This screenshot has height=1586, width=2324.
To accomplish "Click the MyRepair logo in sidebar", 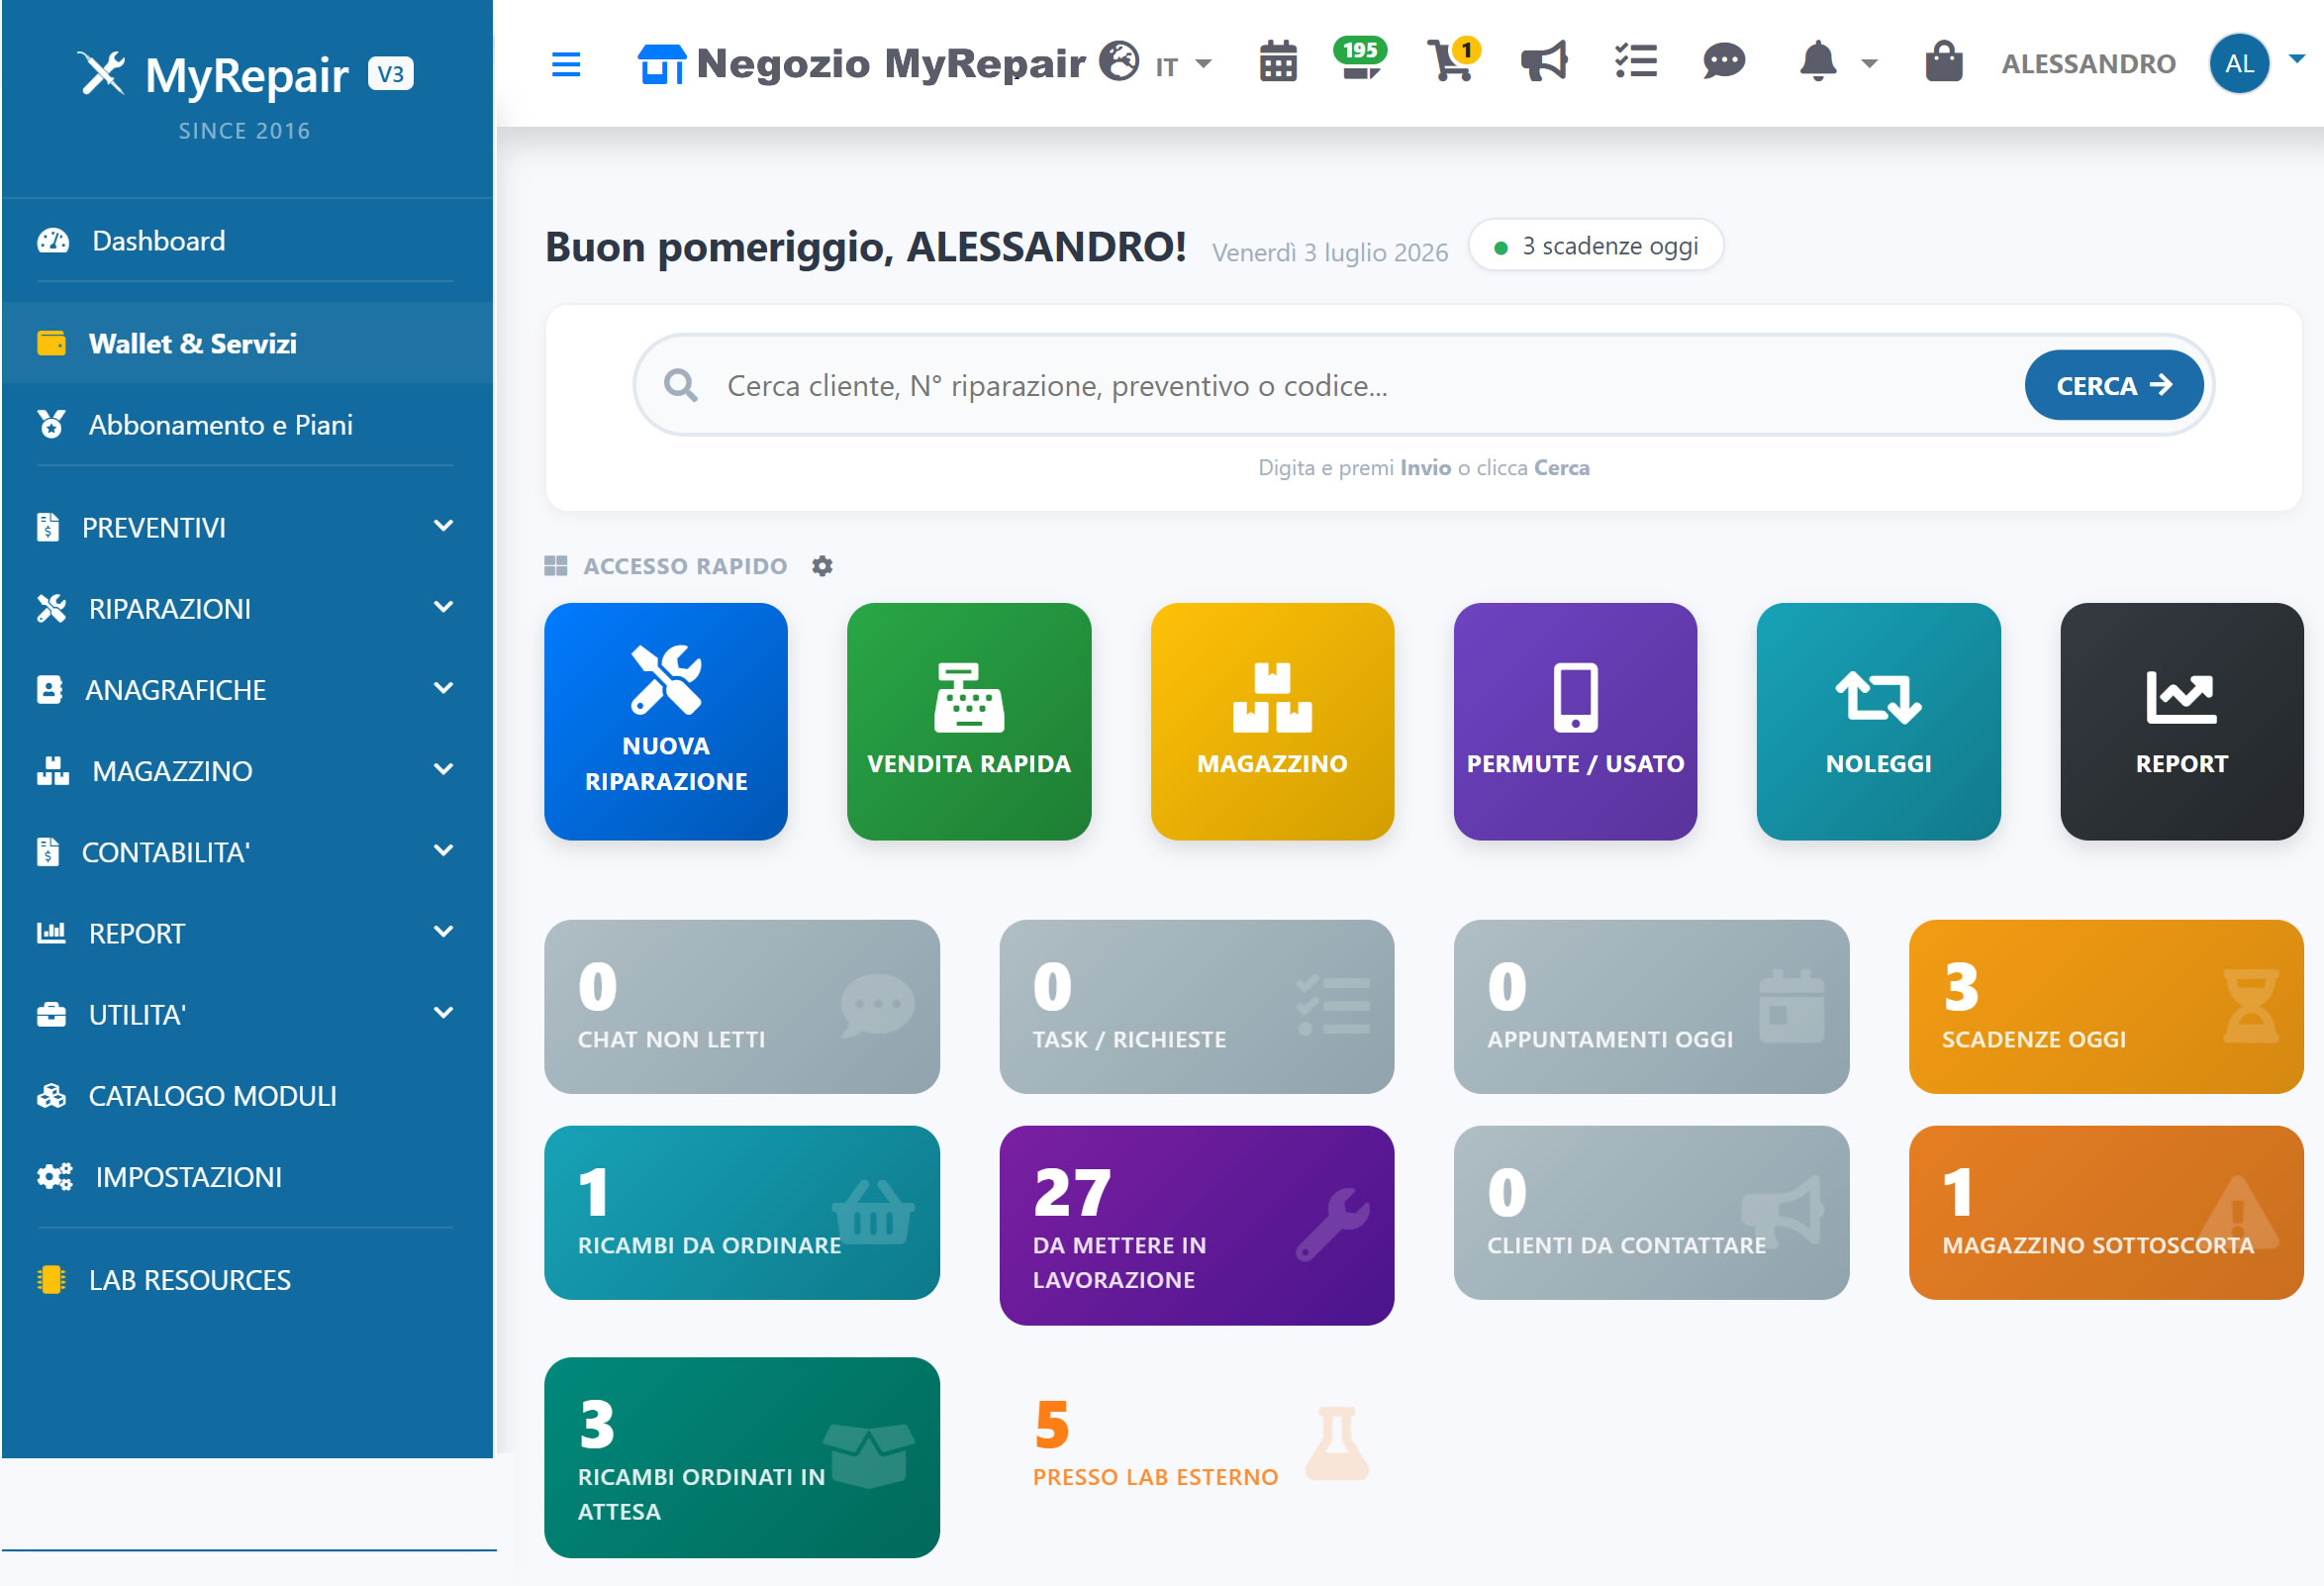I will tap(245, 75).
